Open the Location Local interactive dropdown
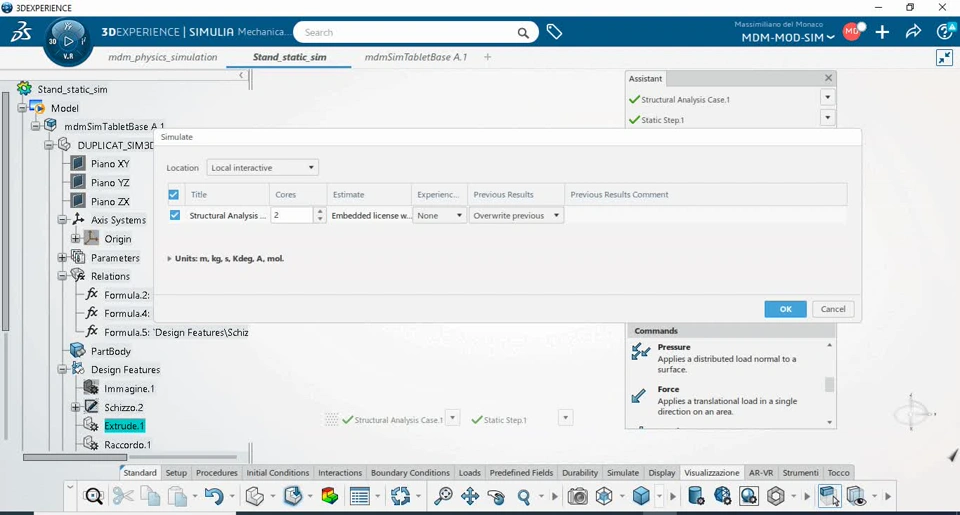The height and width of the screenshot is (515, 960). [x=262, y=168]
